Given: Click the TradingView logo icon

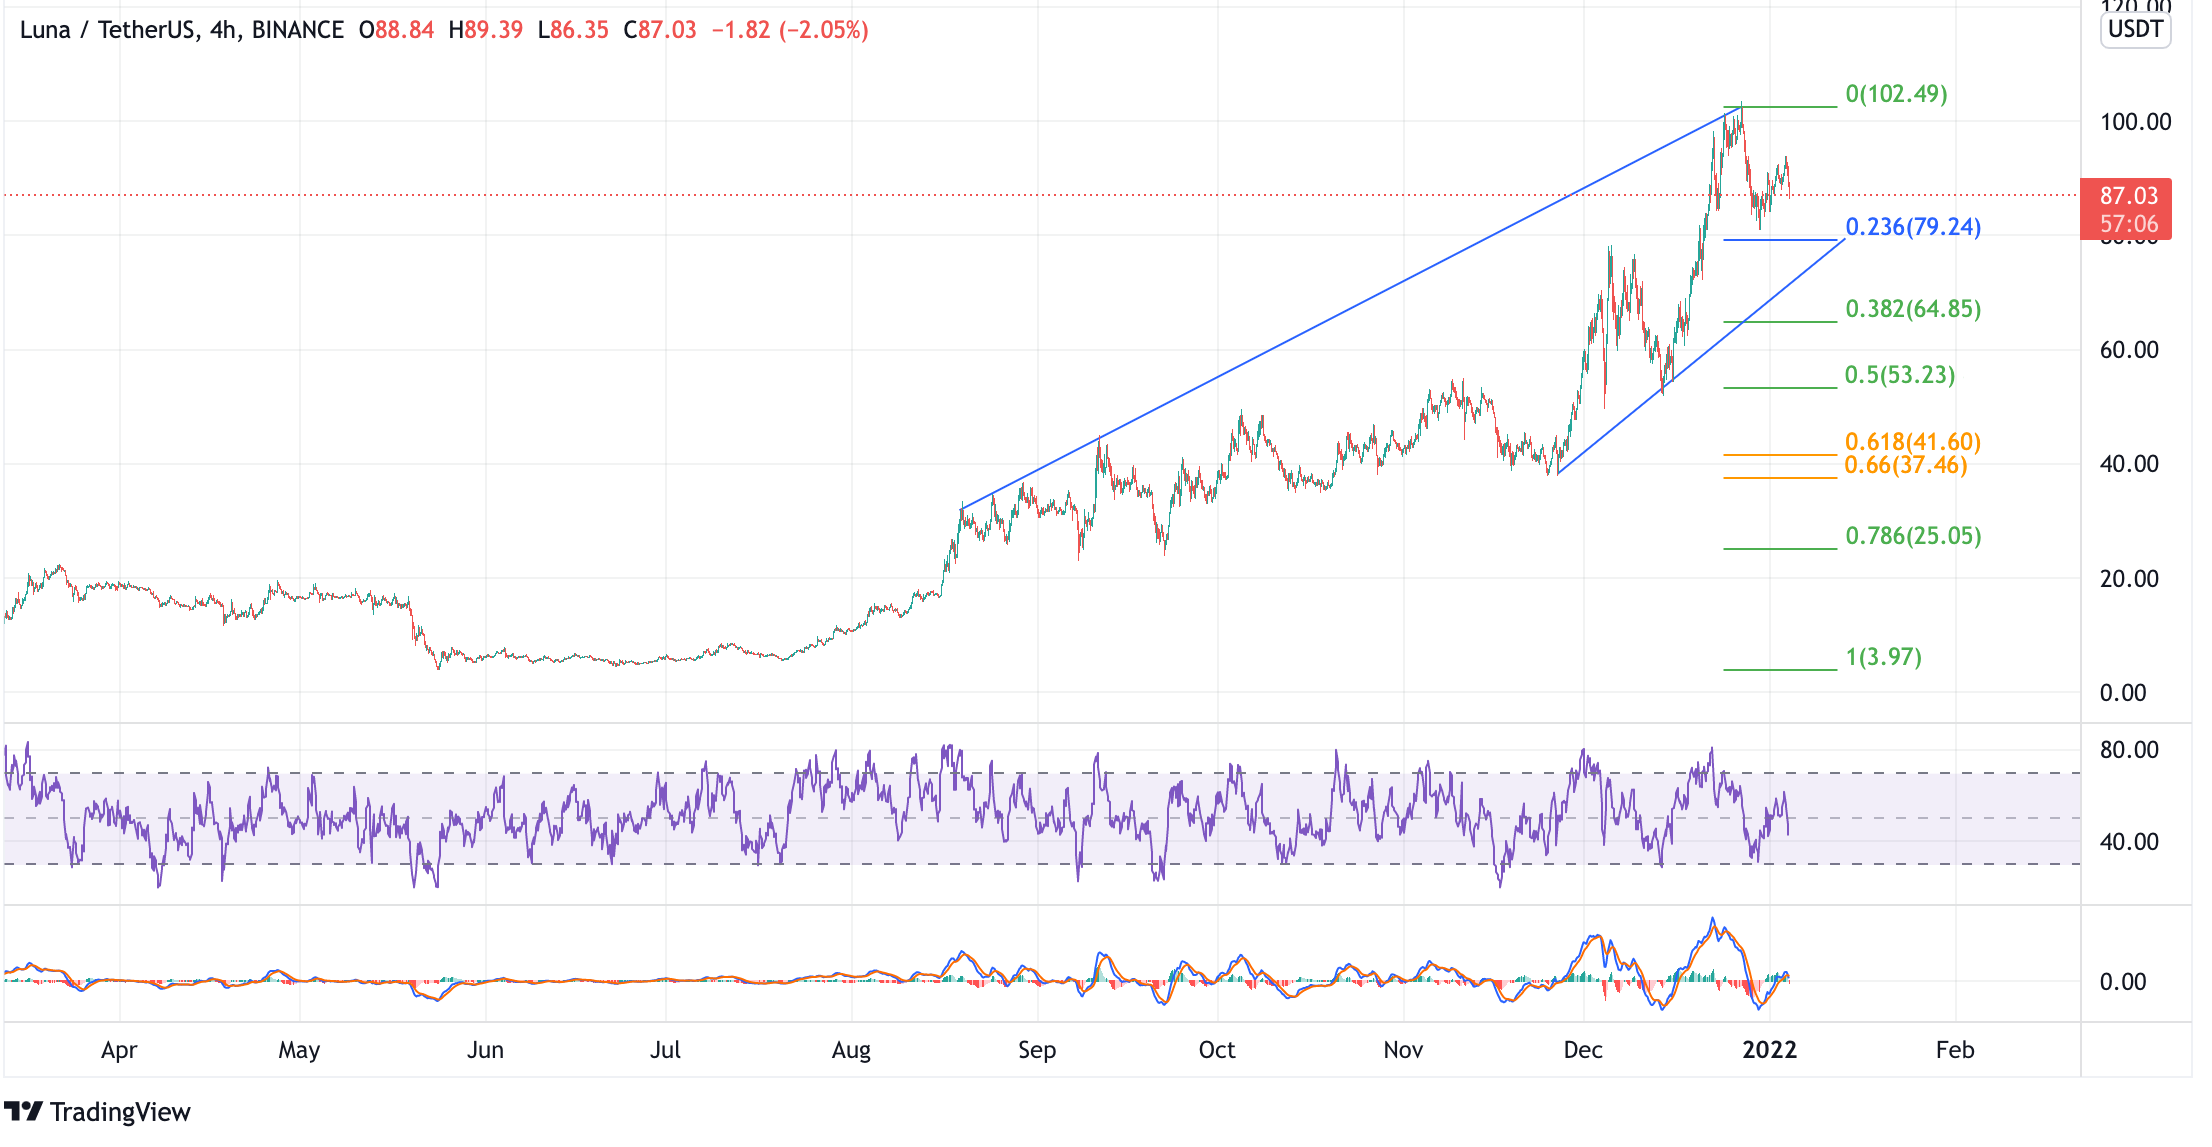Looking at the screenshot, I should coord(24,1111).
